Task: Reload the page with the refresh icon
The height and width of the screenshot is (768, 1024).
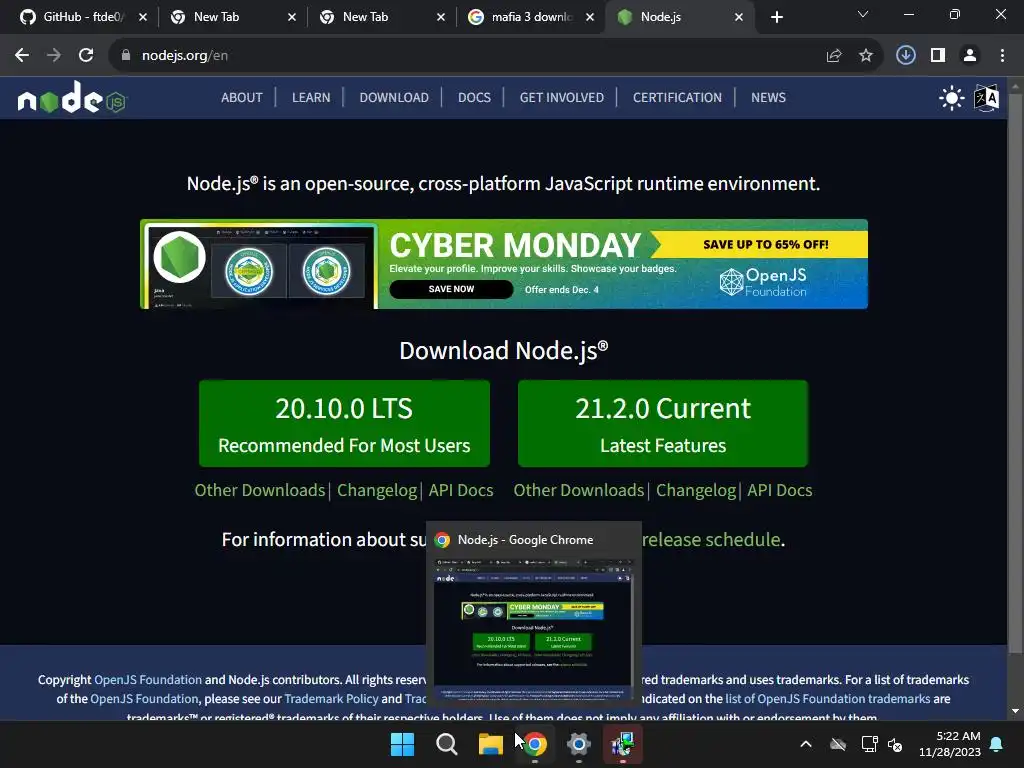Action: (x=86, y=56)
